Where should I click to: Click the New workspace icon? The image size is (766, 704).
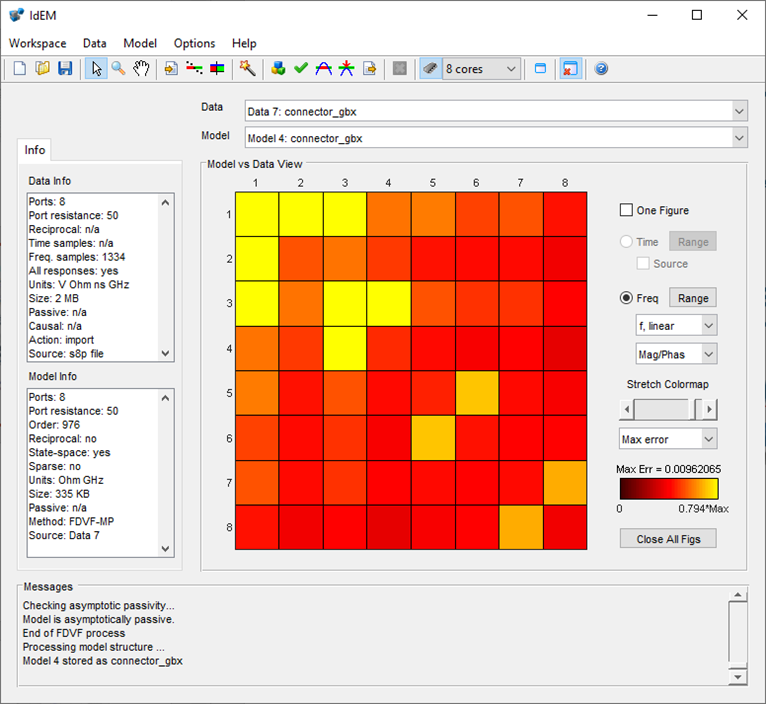coord(20,69)
